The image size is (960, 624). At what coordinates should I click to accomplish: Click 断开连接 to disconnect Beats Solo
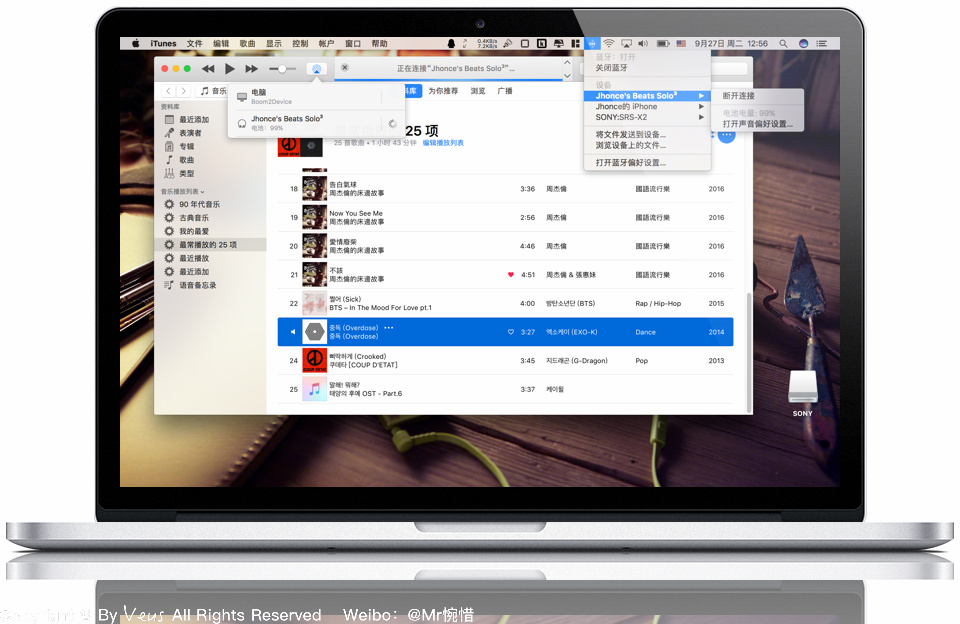tap(739, 96)
